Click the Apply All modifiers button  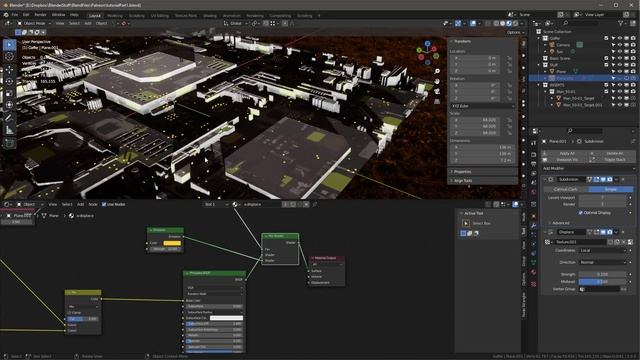click(565, 153)
